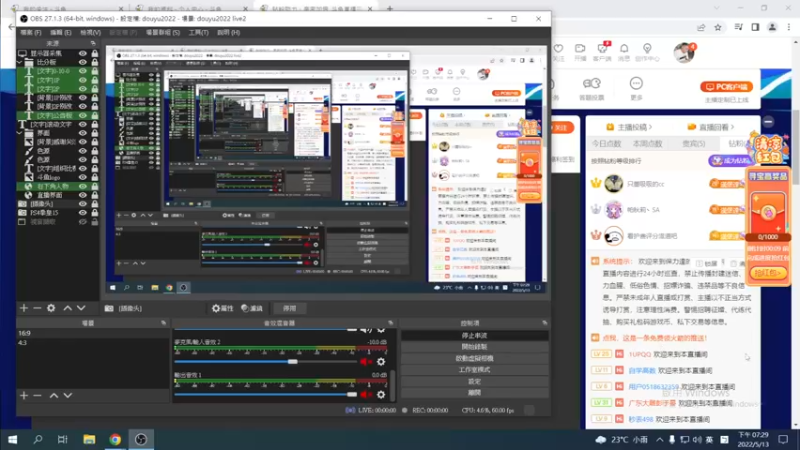Open File Explorer from the taskbar
The width and height of the screenshot is (800, 450).
coord(89,439)
